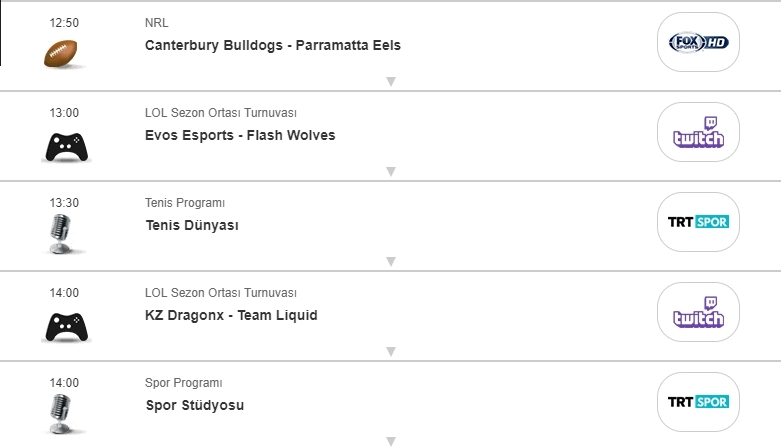
Task: Click the rugby ball icon for NRL
Action: tap(65, 54)
